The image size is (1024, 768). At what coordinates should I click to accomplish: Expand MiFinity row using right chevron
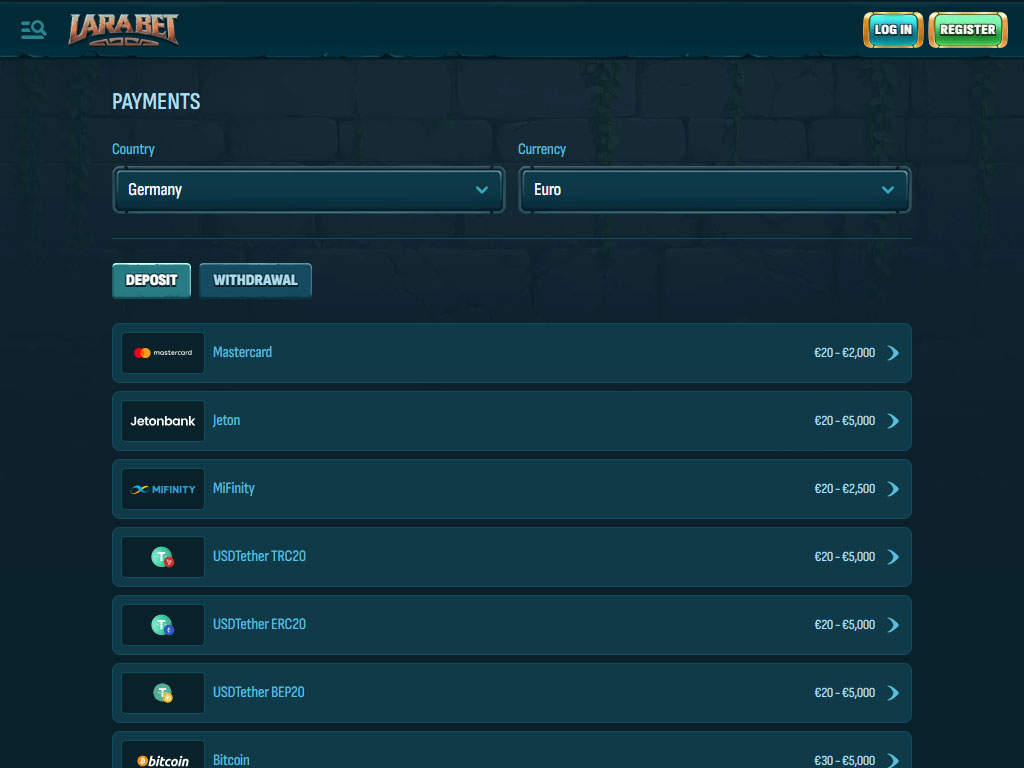(x=893, y=489)
